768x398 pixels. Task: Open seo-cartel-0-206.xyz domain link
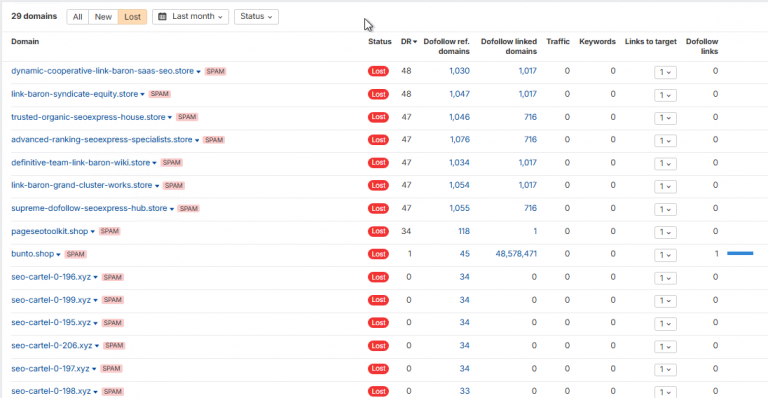pos(52,346)
